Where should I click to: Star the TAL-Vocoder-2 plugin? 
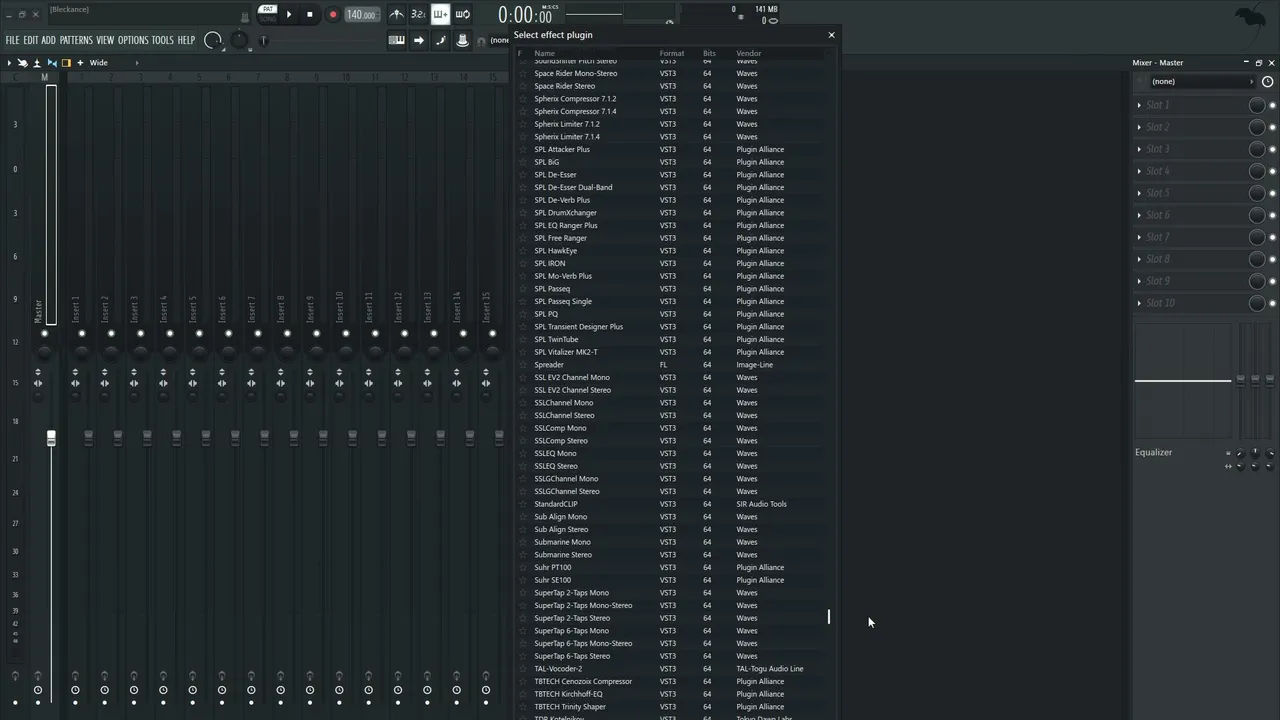[522, 669]
